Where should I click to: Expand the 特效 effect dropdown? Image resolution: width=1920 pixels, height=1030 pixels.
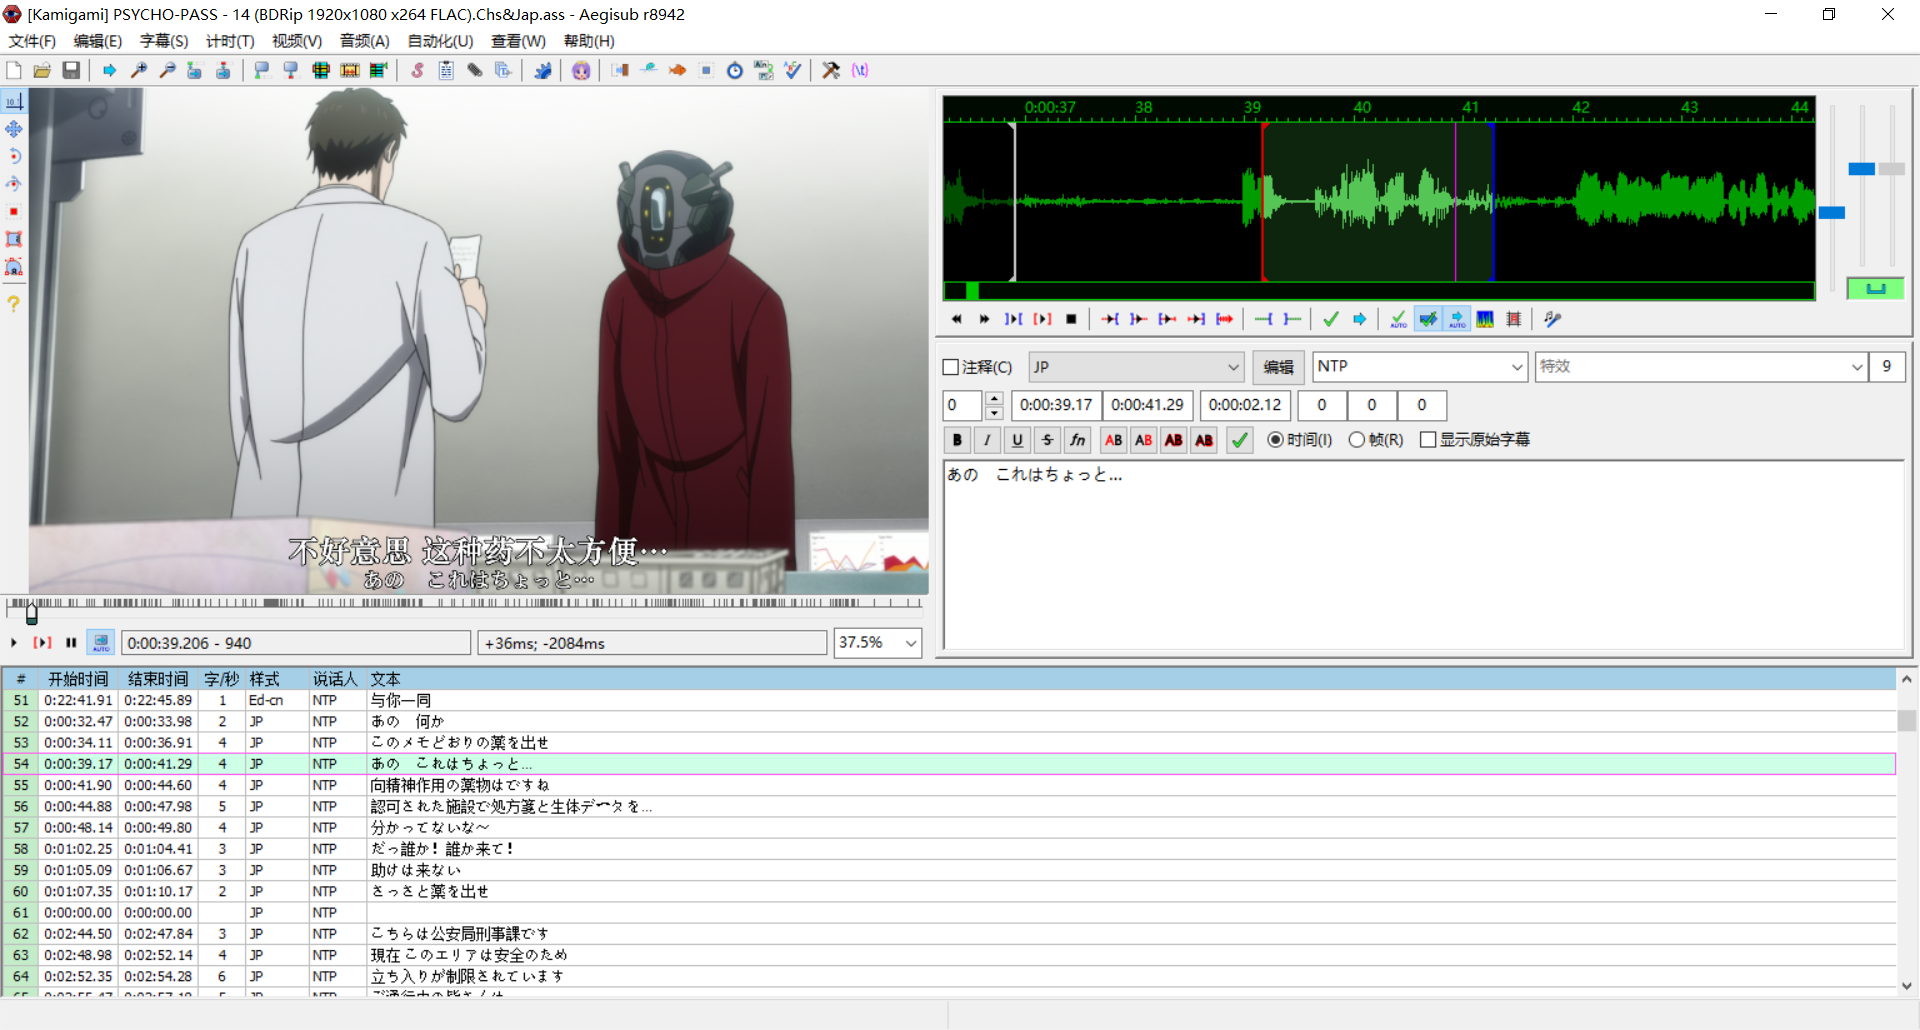tap(1857, 367)
